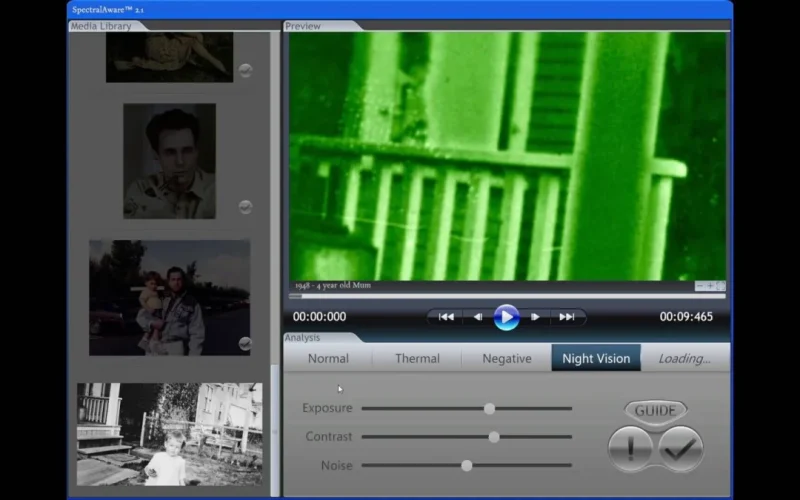This screenshot has height=500, width=800.
Task: Select the Night Vision analysis tab
Action: (596, 358)
